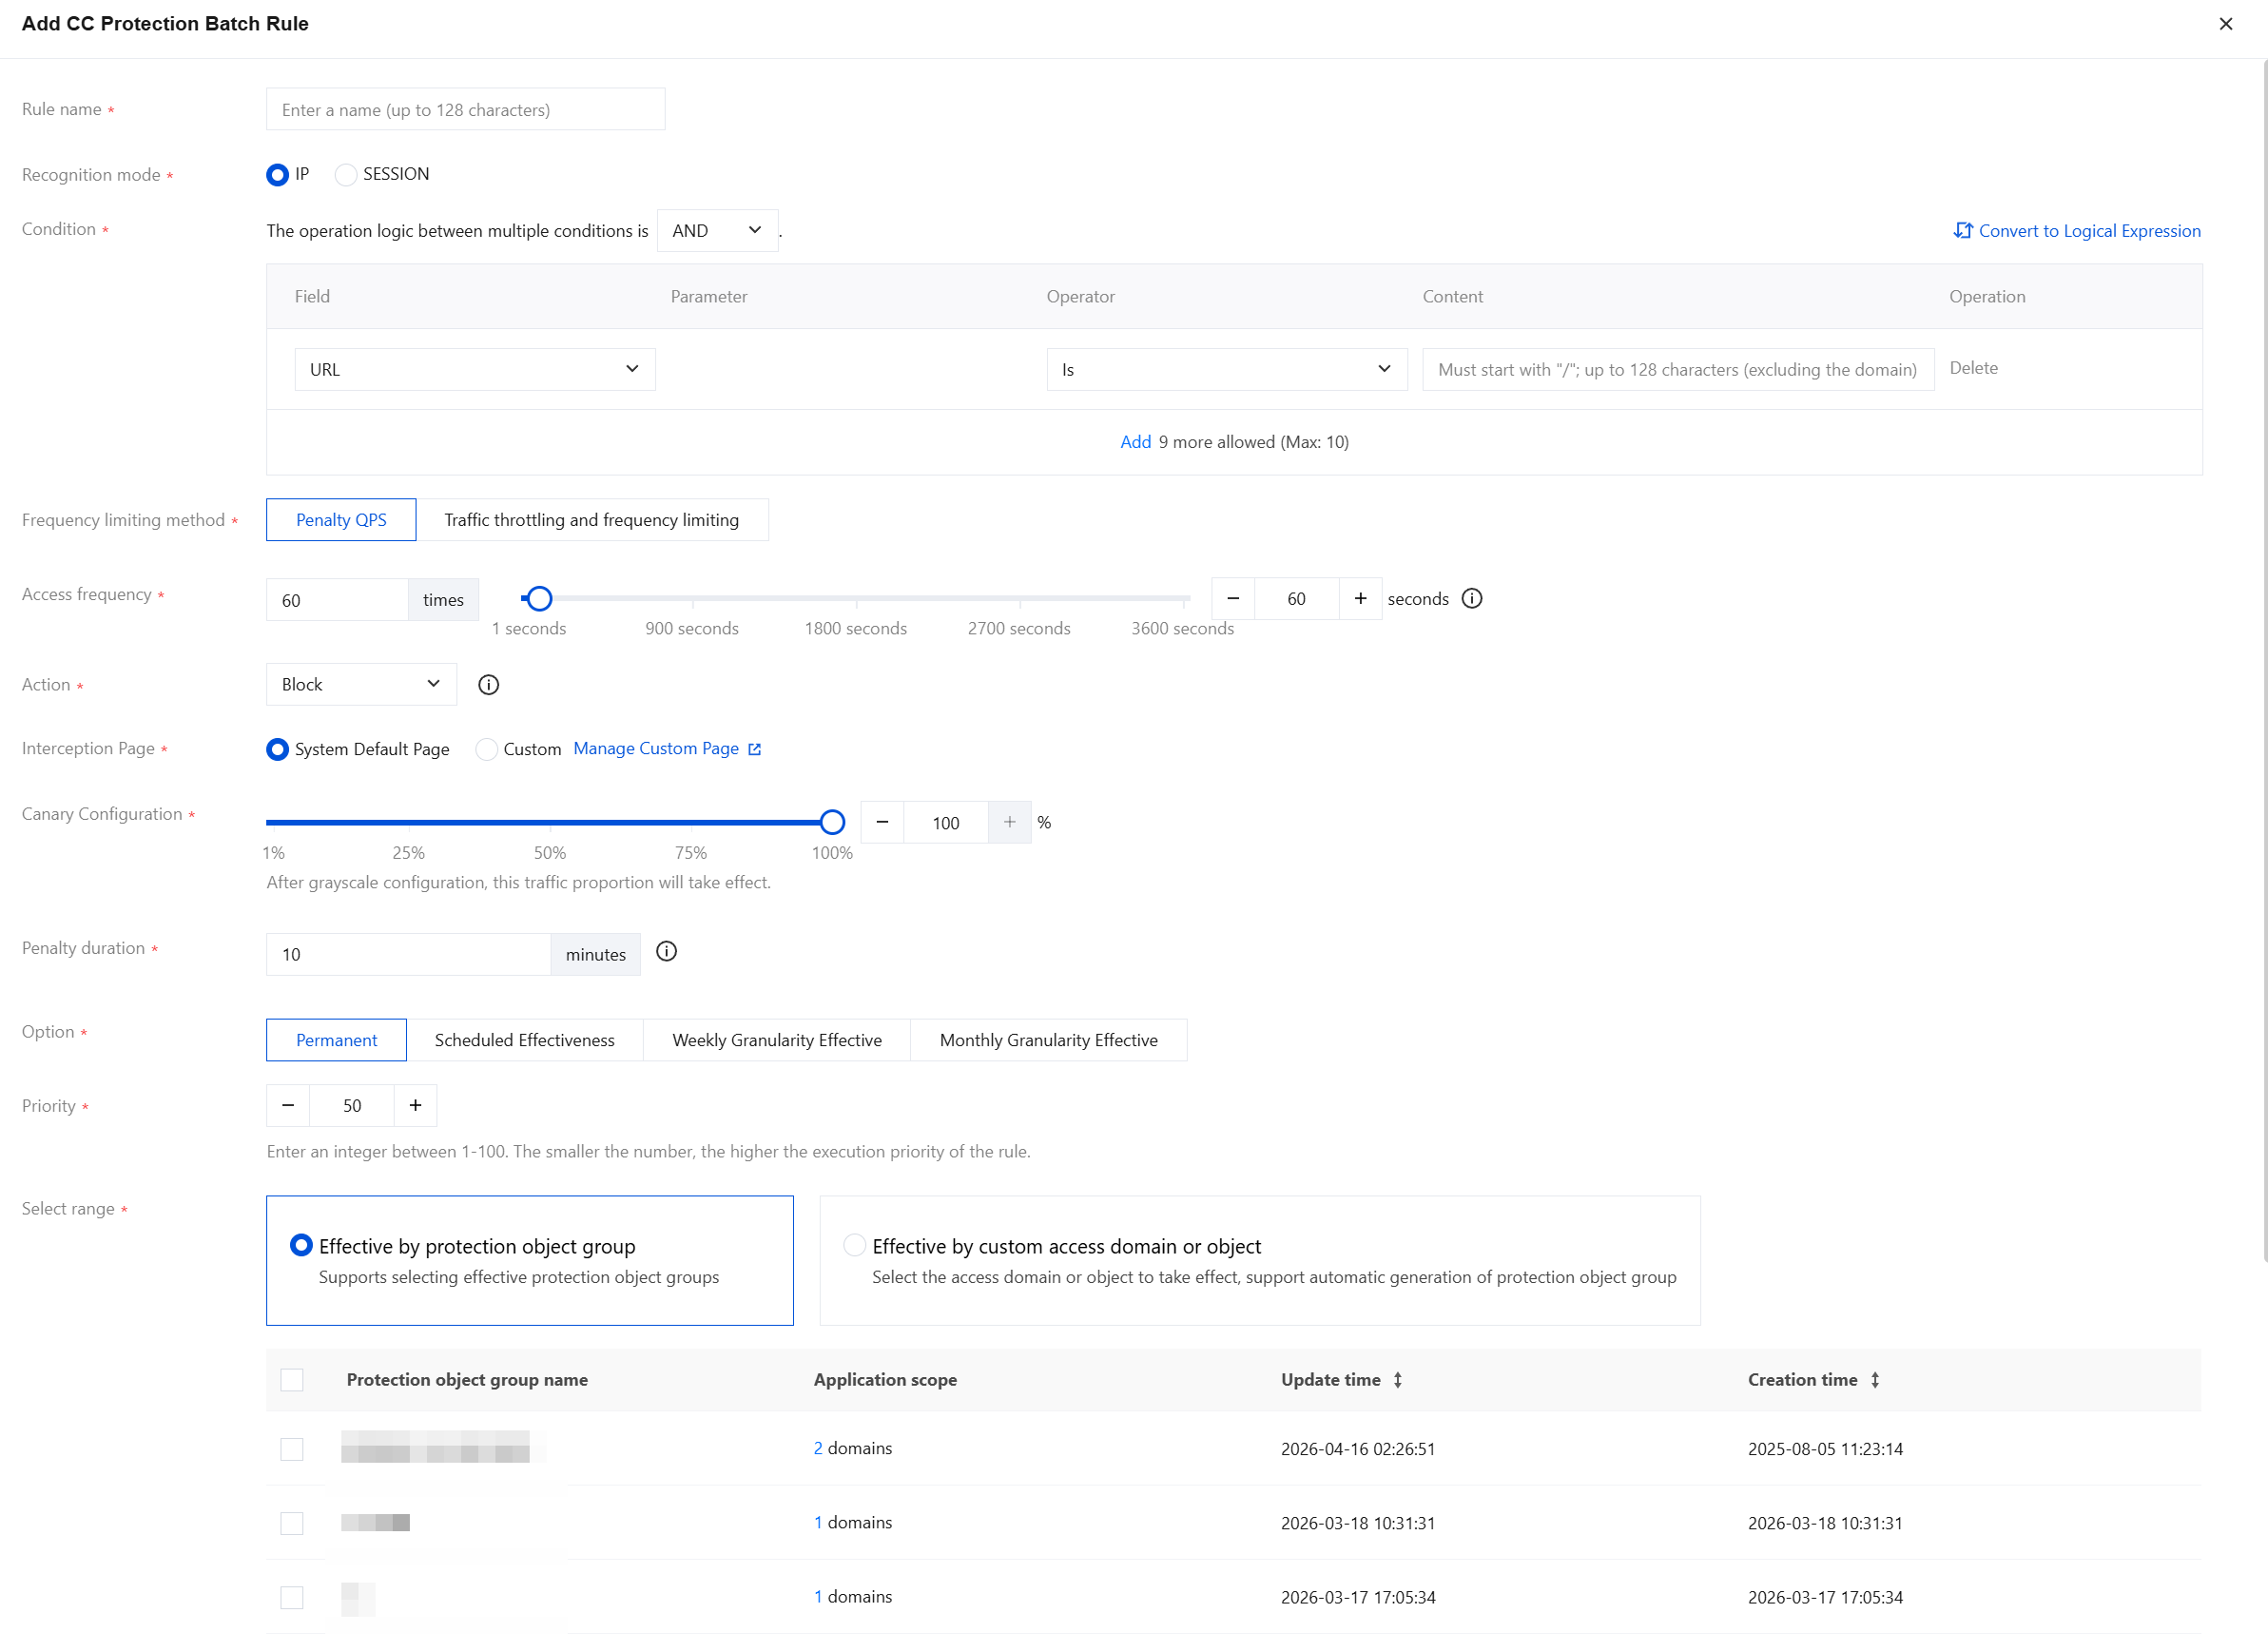Screen dimensions: 2268x1652
Task: Select SESSION recognition mode
Action: pyautogui.click(x=346, y=175)
